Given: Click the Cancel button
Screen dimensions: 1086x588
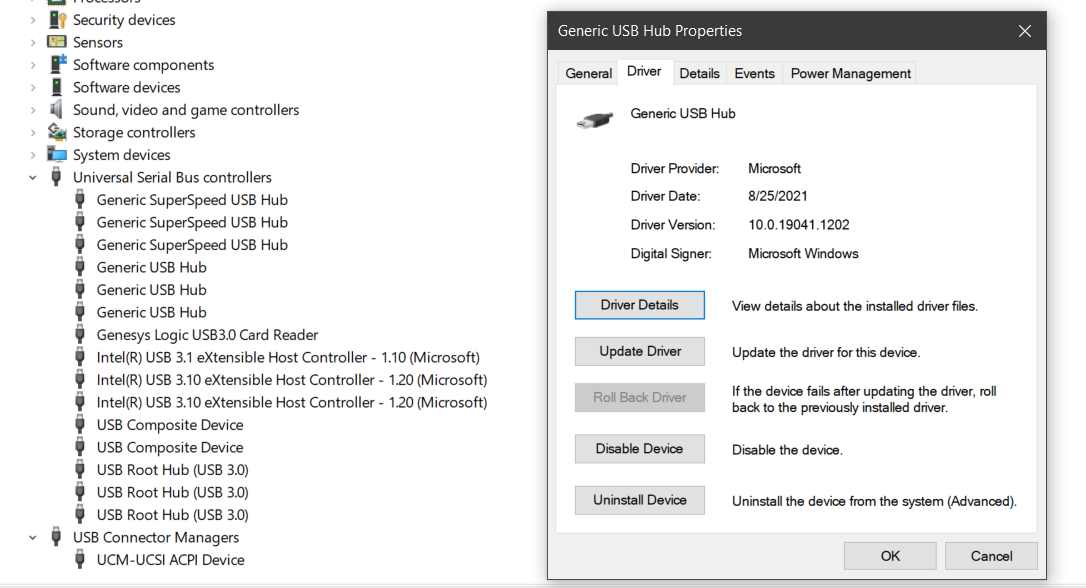Looking at the screenshot, I should coord(990,555).
